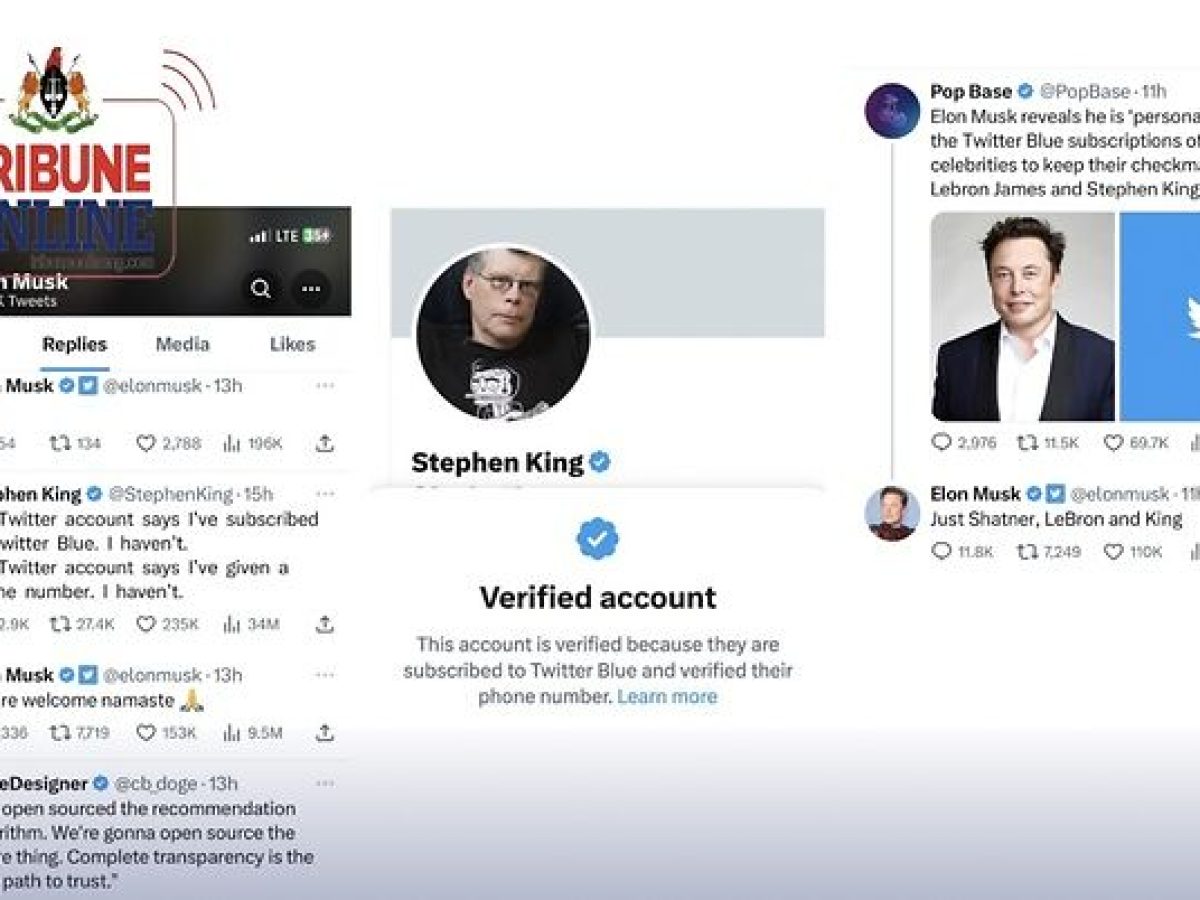Image resolution: width=1200 pixels, height=900 pixels.
Task: Share the namaste reply tweet
Action: [325, 733]
